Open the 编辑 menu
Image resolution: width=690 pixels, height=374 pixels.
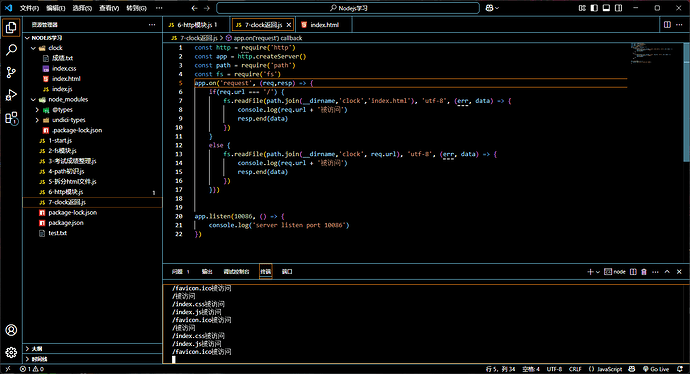click(55, 8)
